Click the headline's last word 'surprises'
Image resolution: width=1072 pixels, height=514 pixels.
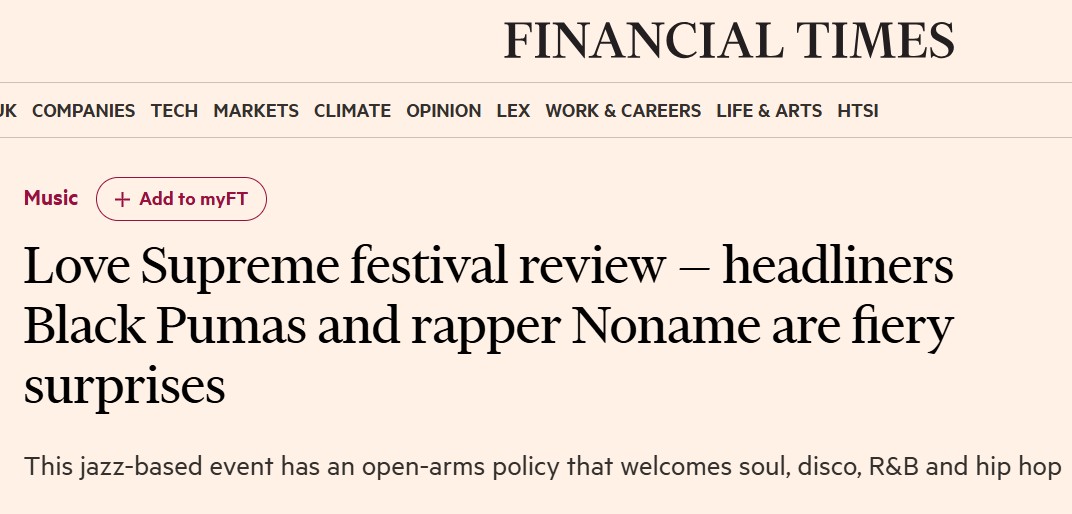point(124,386)
